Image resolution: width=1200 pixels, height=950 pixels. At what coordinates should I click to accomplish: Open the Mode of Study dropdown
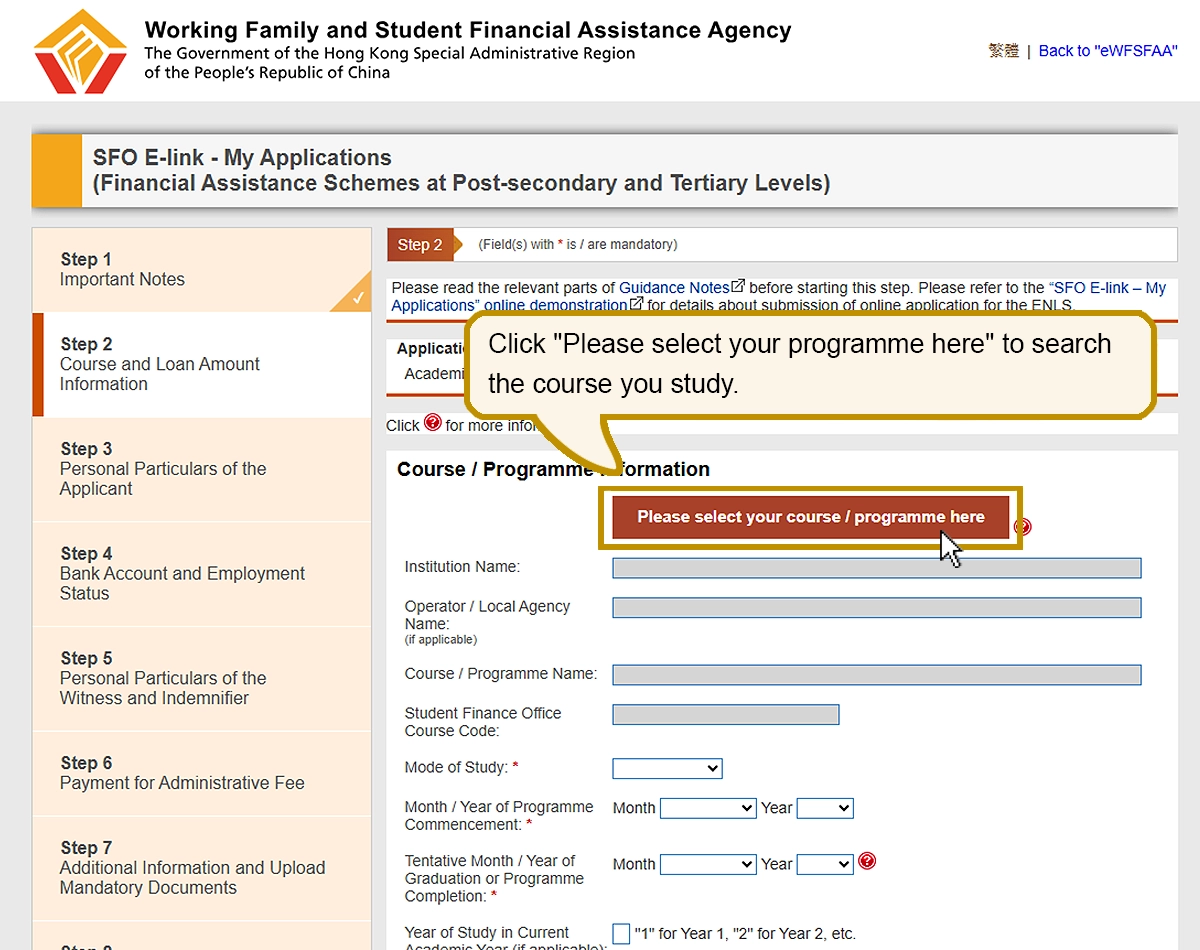coord(667,768)
